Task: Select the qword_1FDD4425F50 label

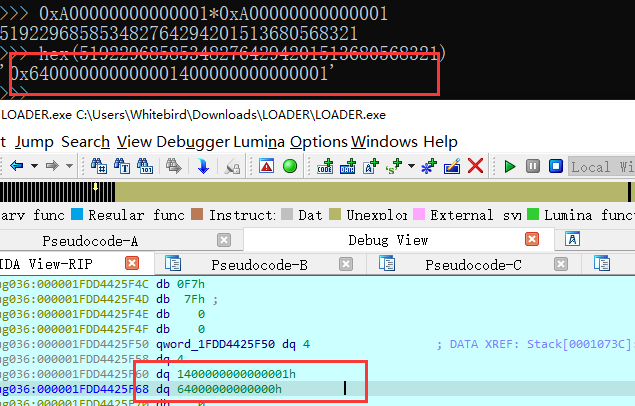Action: 215,344
